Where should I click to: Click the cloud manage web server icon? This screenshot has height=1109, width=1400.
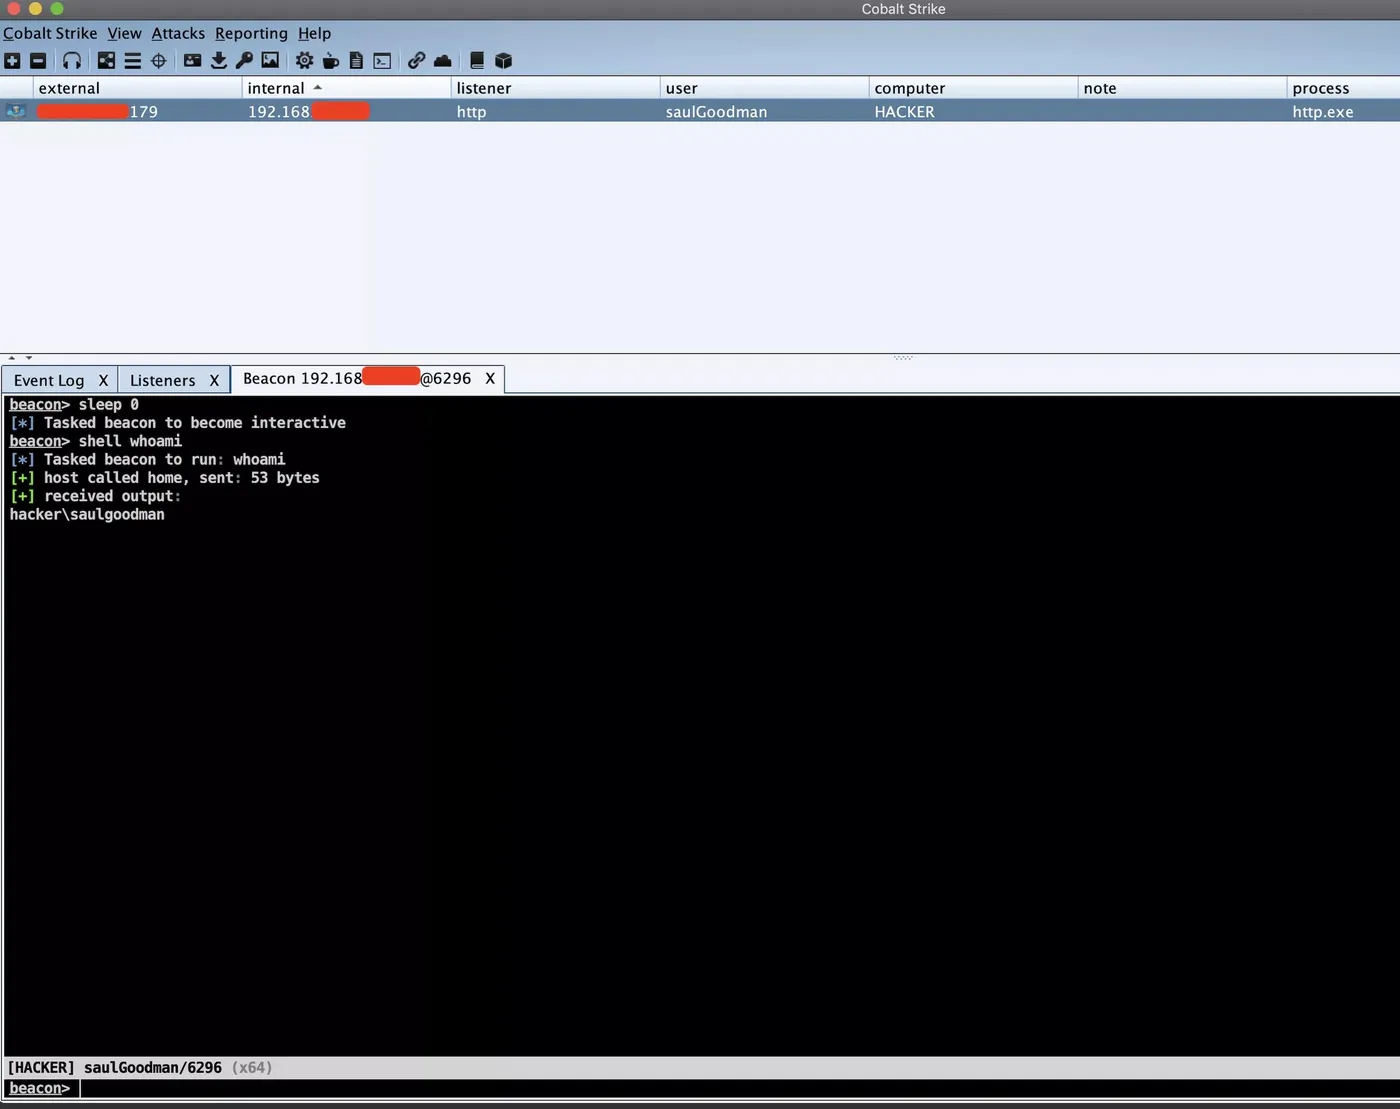(x=442, y=61)
